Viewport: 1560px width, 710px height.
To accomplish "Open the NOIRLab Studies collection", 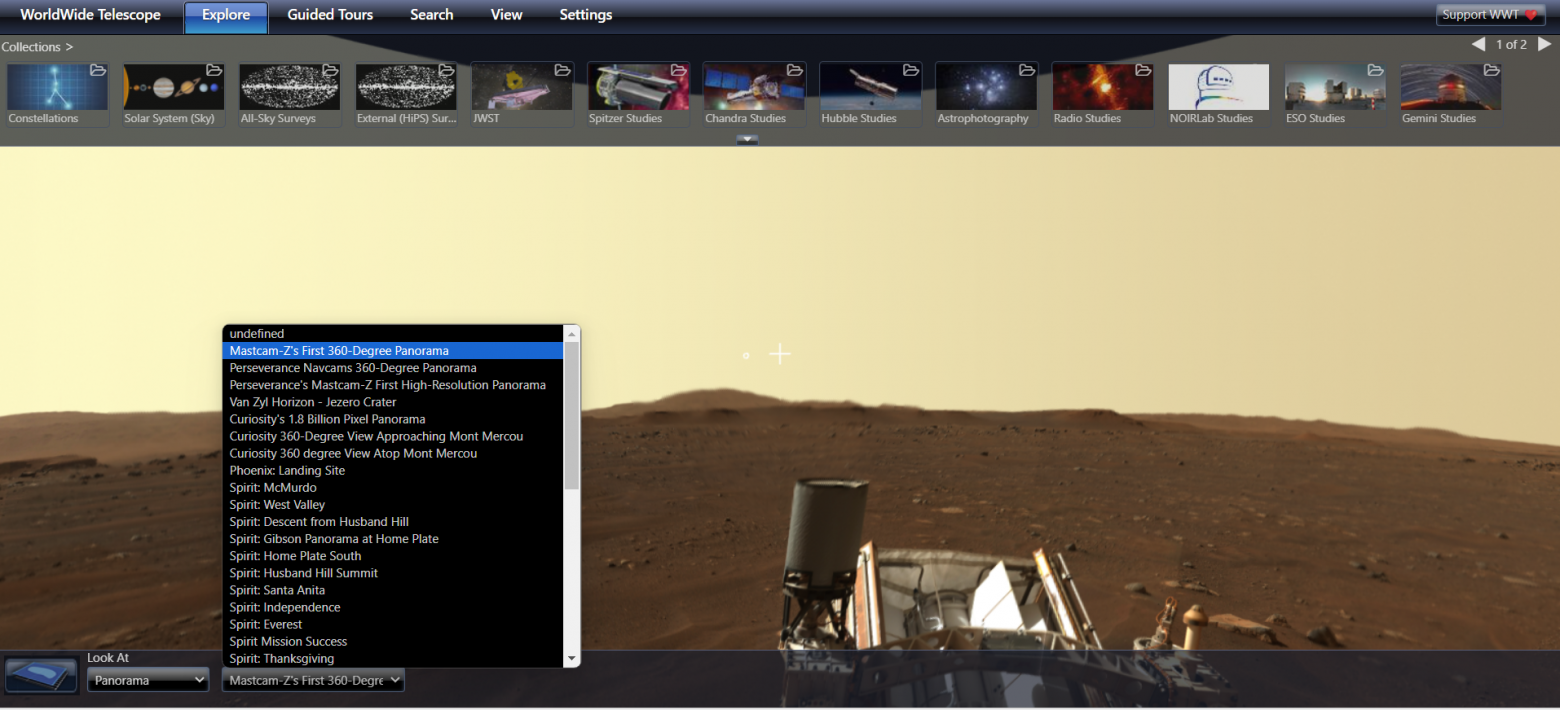I will point(1218,95).
